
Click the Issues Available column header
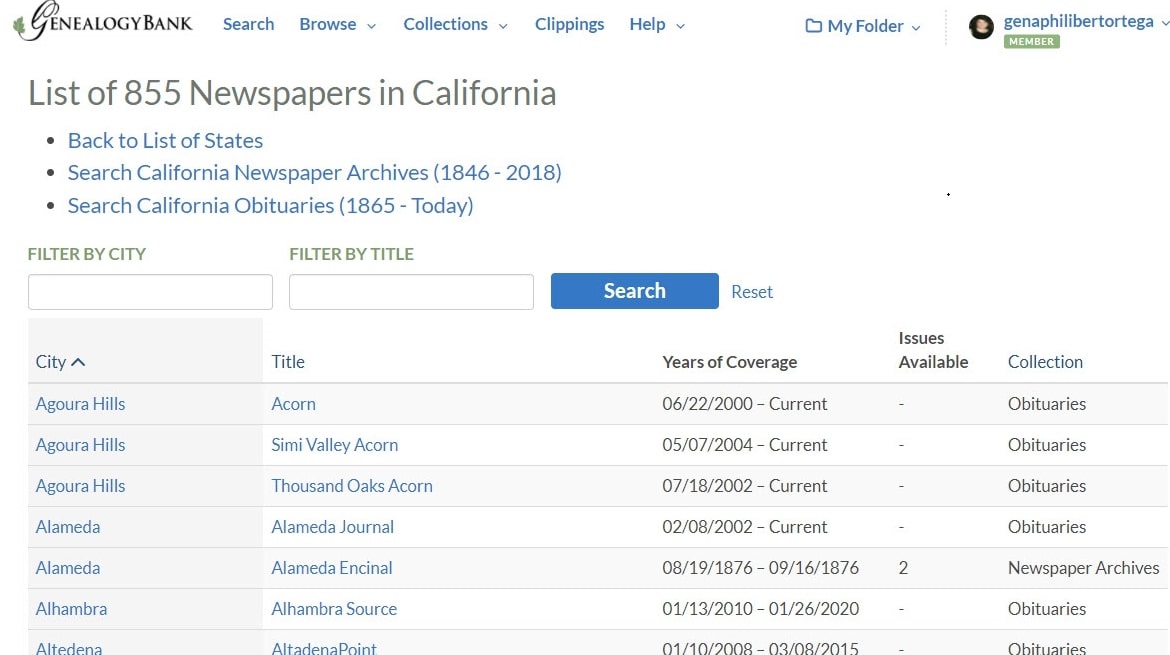pyautogui.click(x=933, y=350)
